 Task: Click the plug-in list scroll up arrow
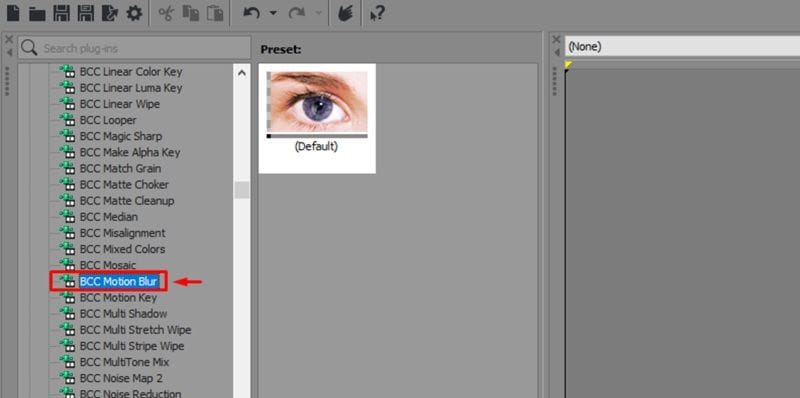point(242,73)
